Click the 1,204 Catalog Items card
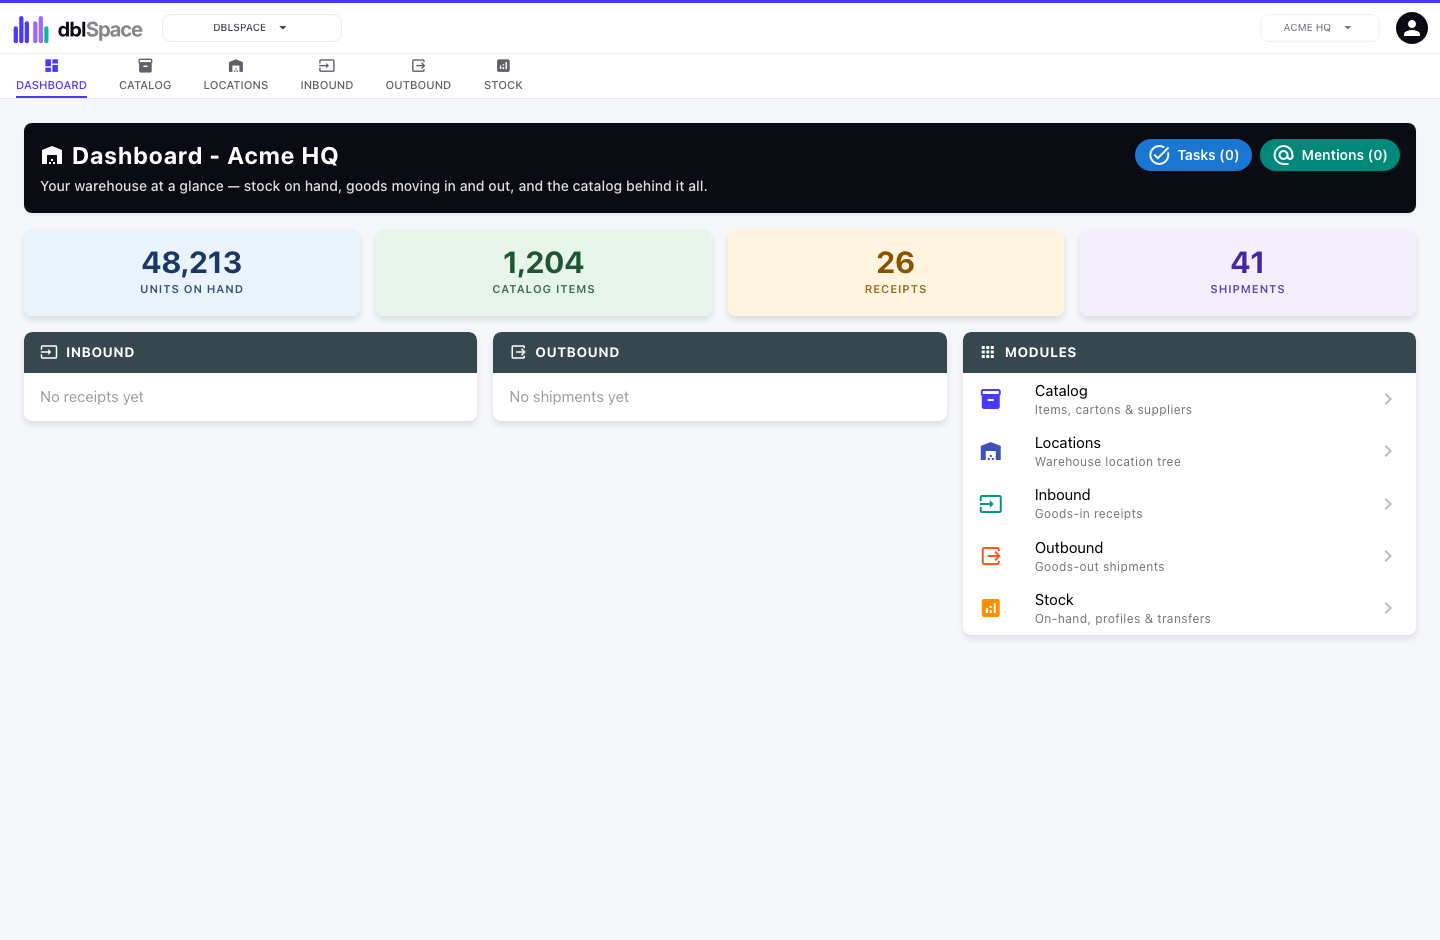1440x940 pixels. [544, 273]
